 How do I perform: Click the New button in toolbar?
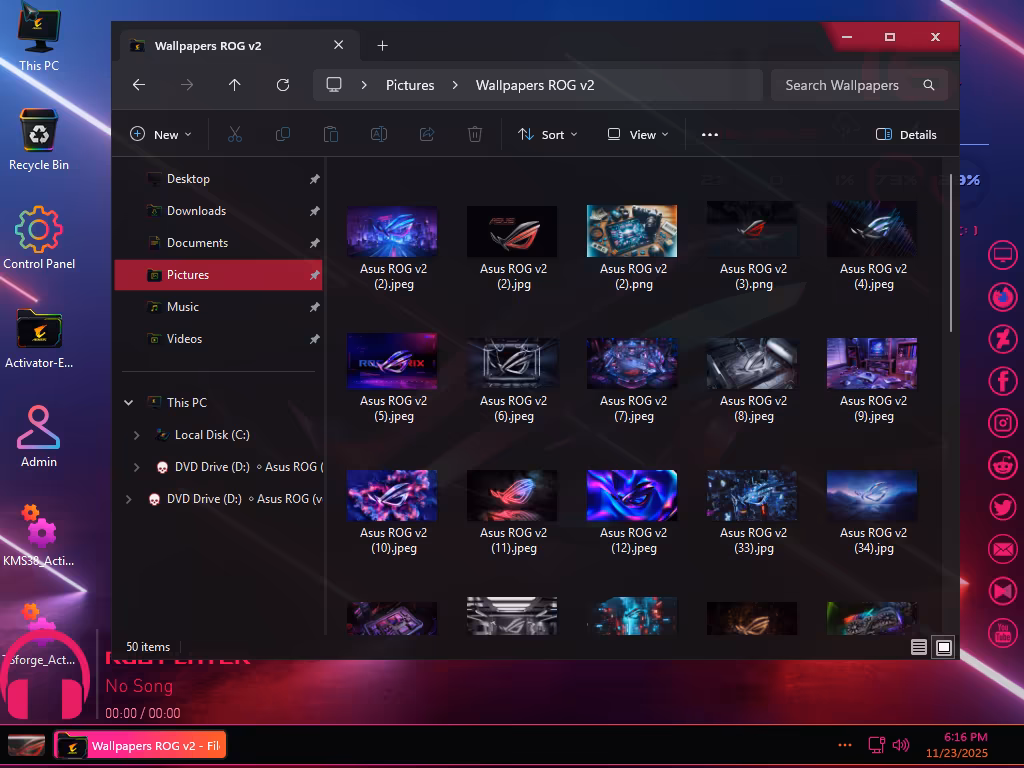(160, 135)
